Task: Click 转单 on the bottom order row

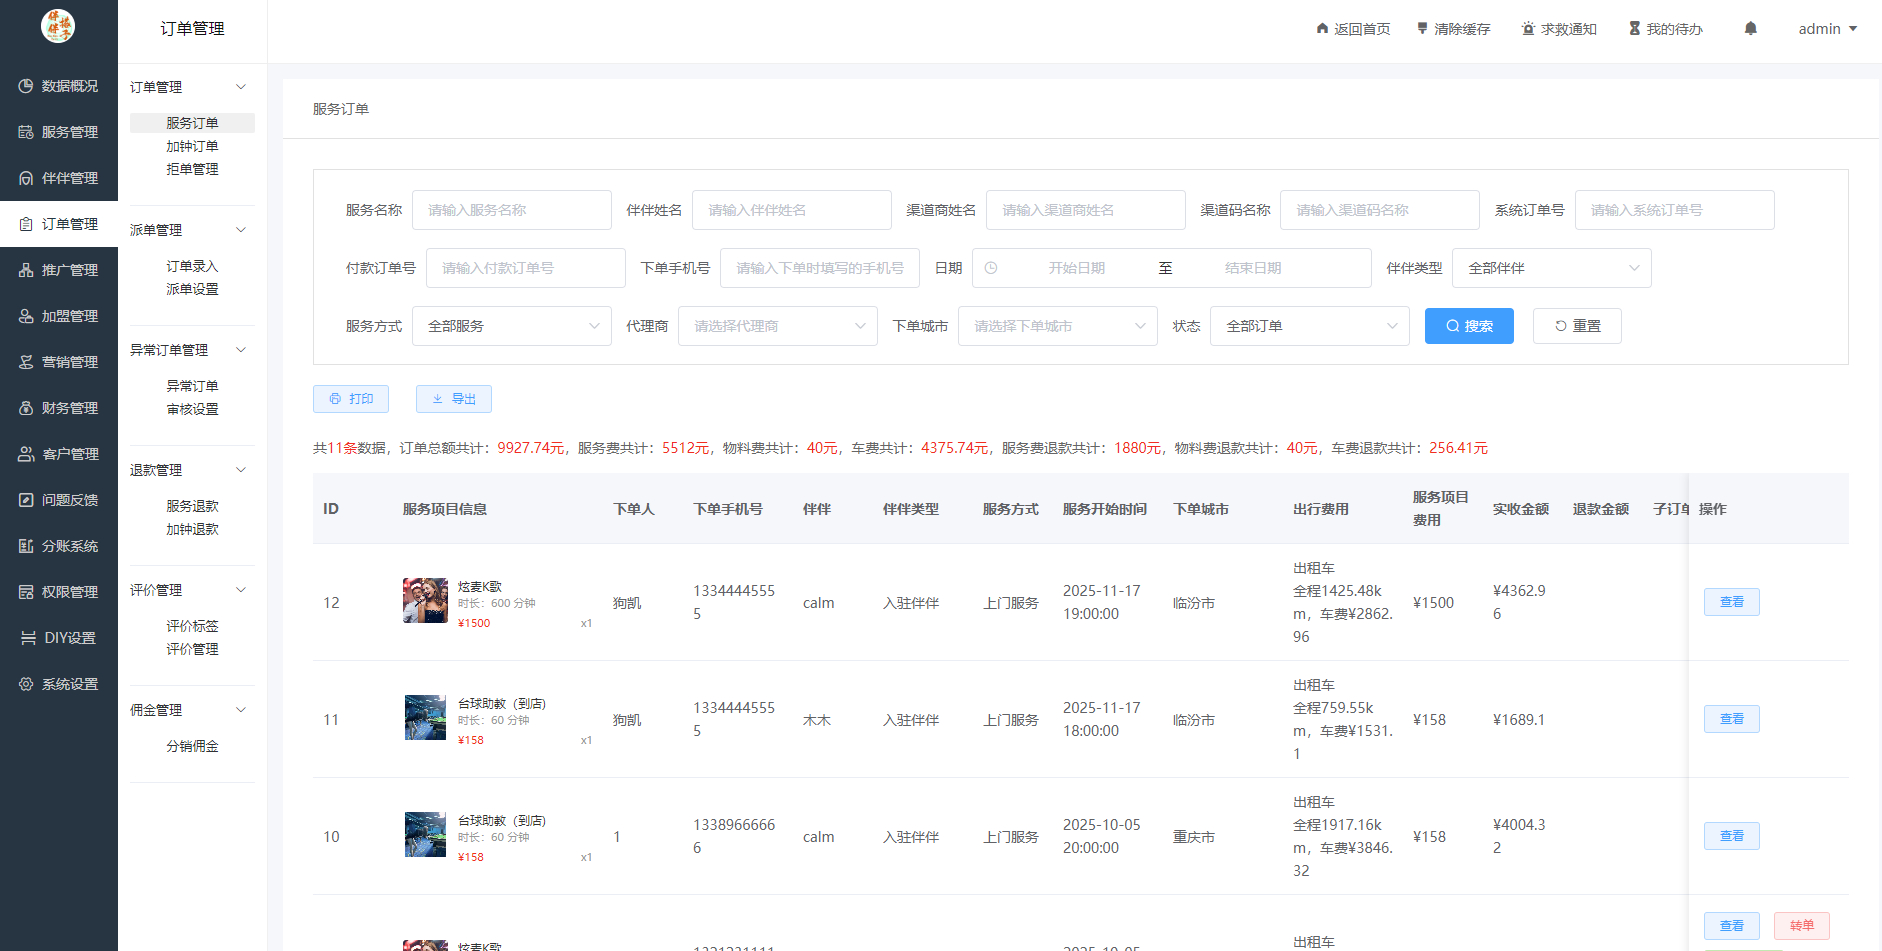Action: pyautogui.click(x=1801, y=925)
